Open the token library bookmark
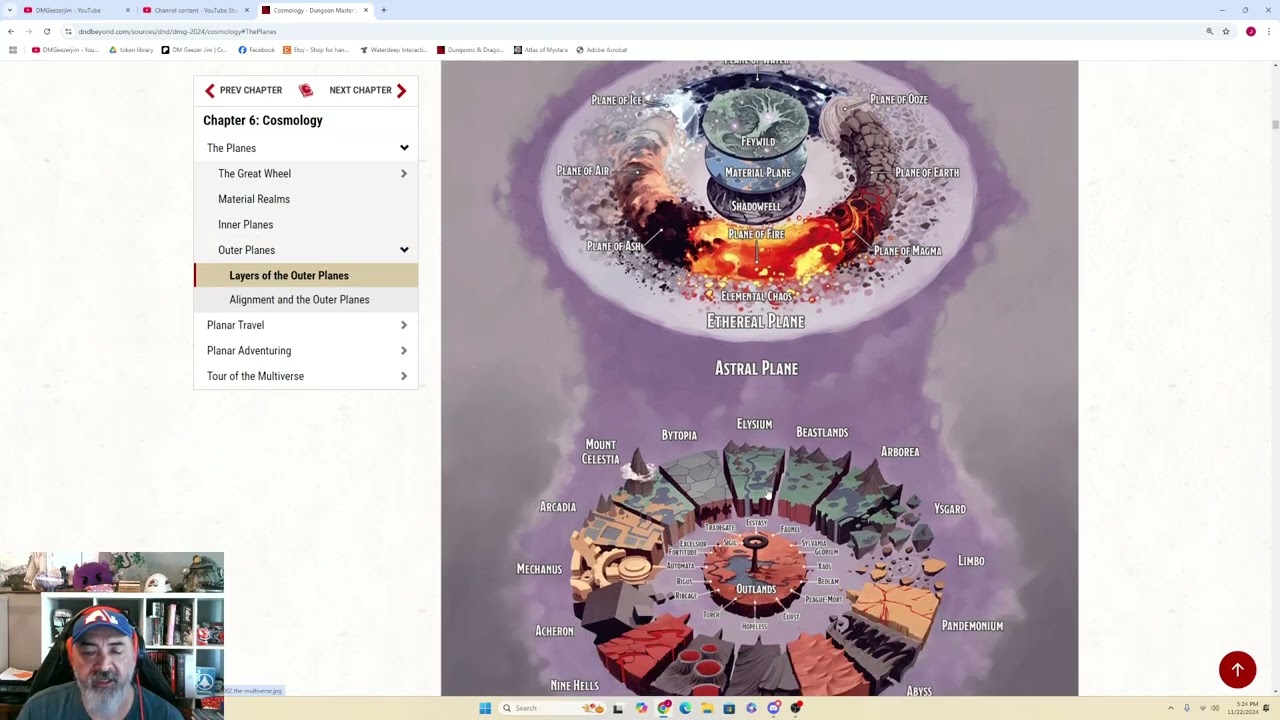 click(131, 50)
